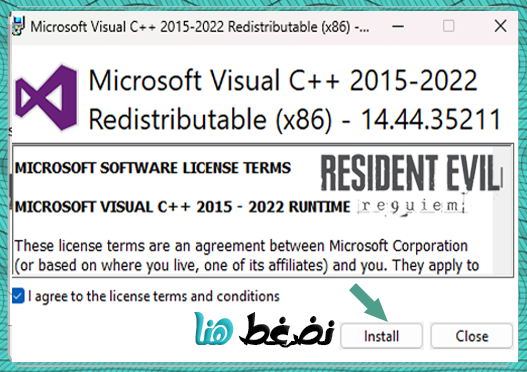The image size is (527, 372).
Task: Close the window with the X button
Action: 500,26
